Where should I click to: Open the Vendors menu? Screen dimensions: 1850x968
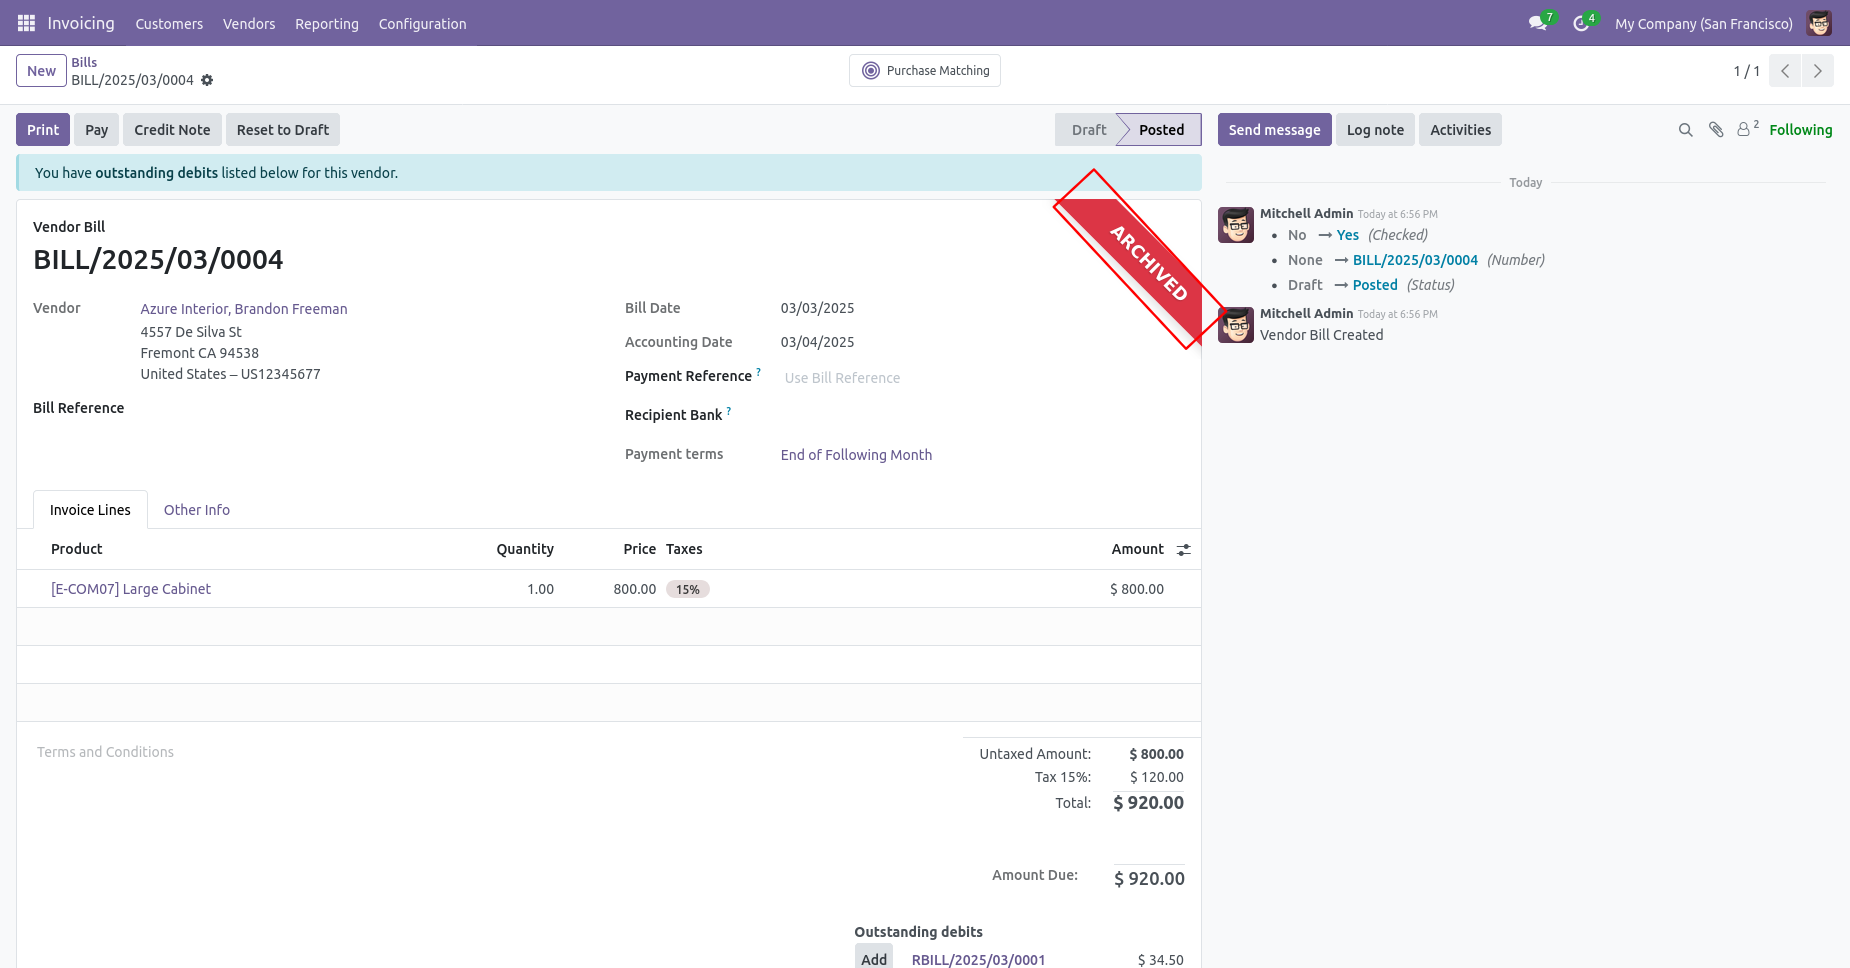(249, 23)
